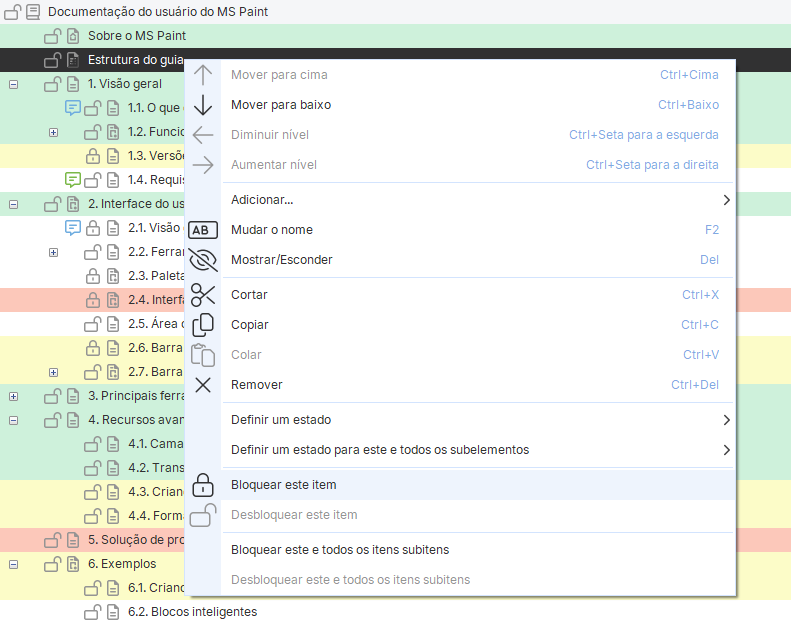
Task: Click the copy icon beside Copiar
Action: 203,325
